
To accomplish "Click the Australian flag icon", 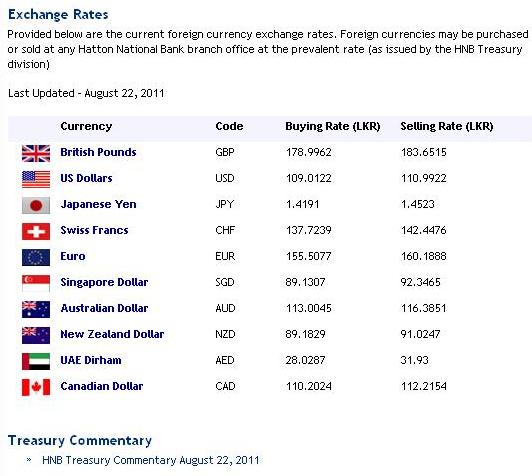I will 36,309.
